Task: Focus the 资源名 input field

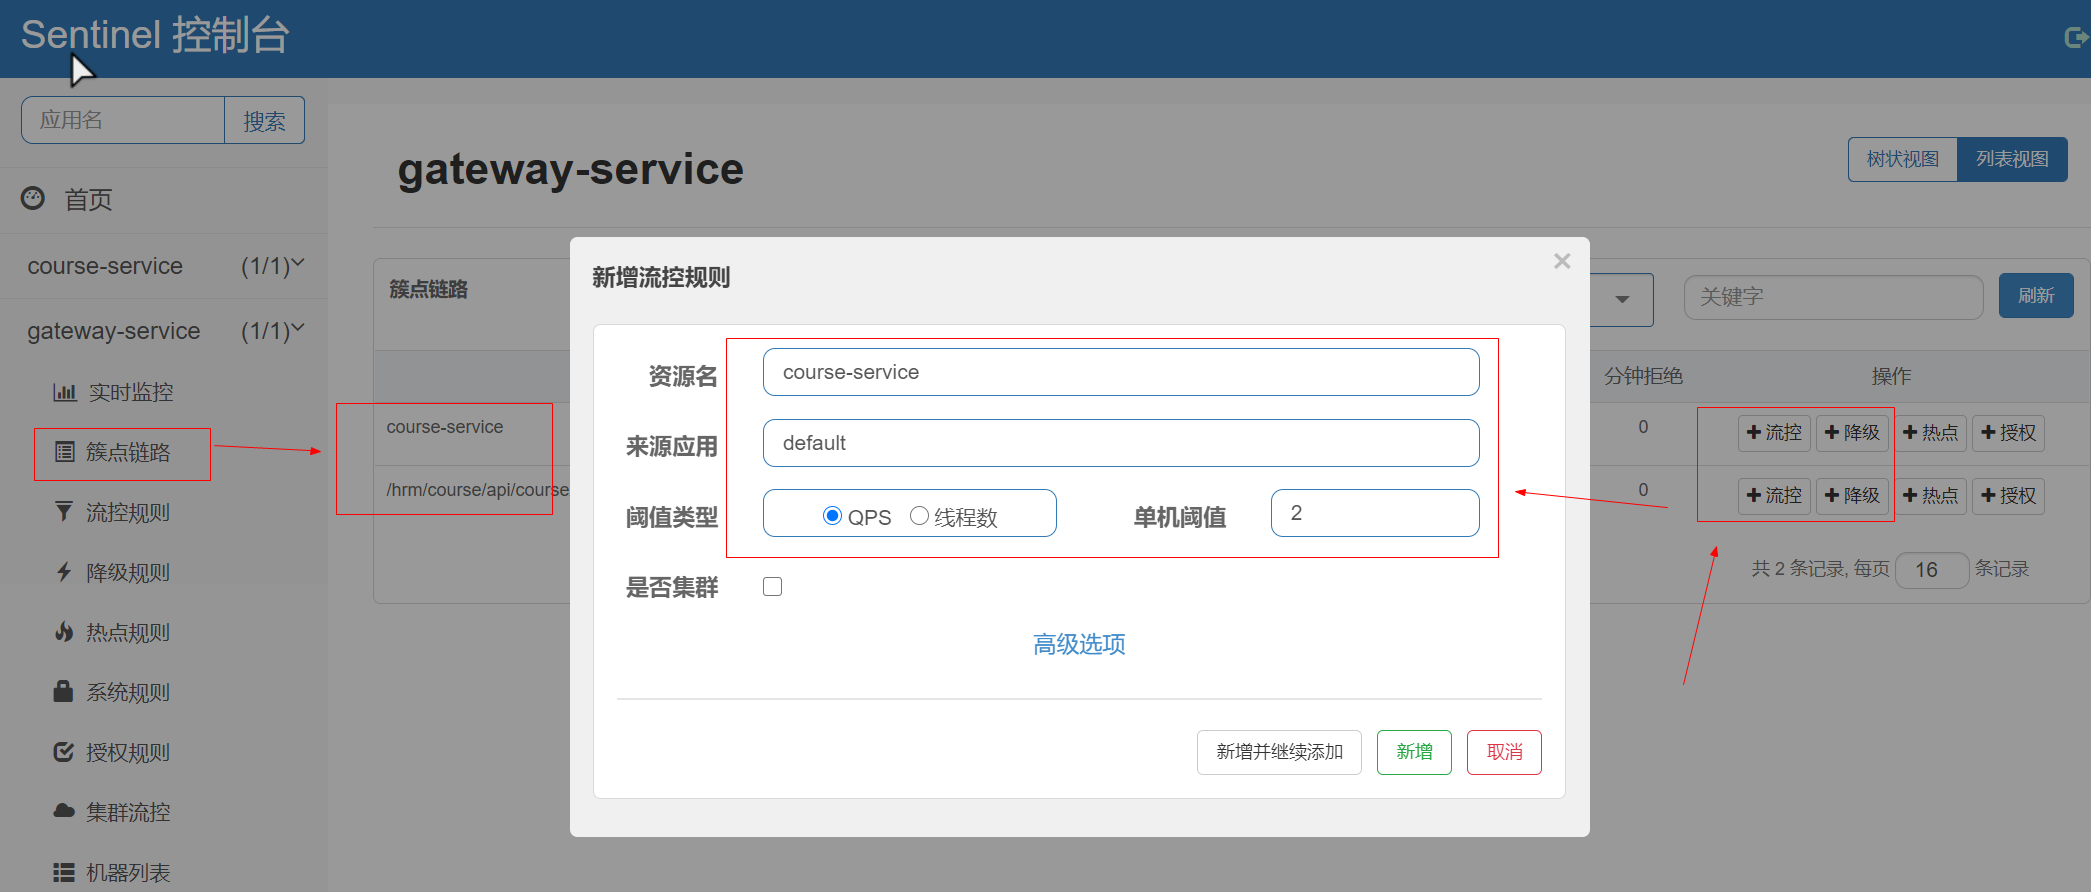Action: pos(1121,372)
